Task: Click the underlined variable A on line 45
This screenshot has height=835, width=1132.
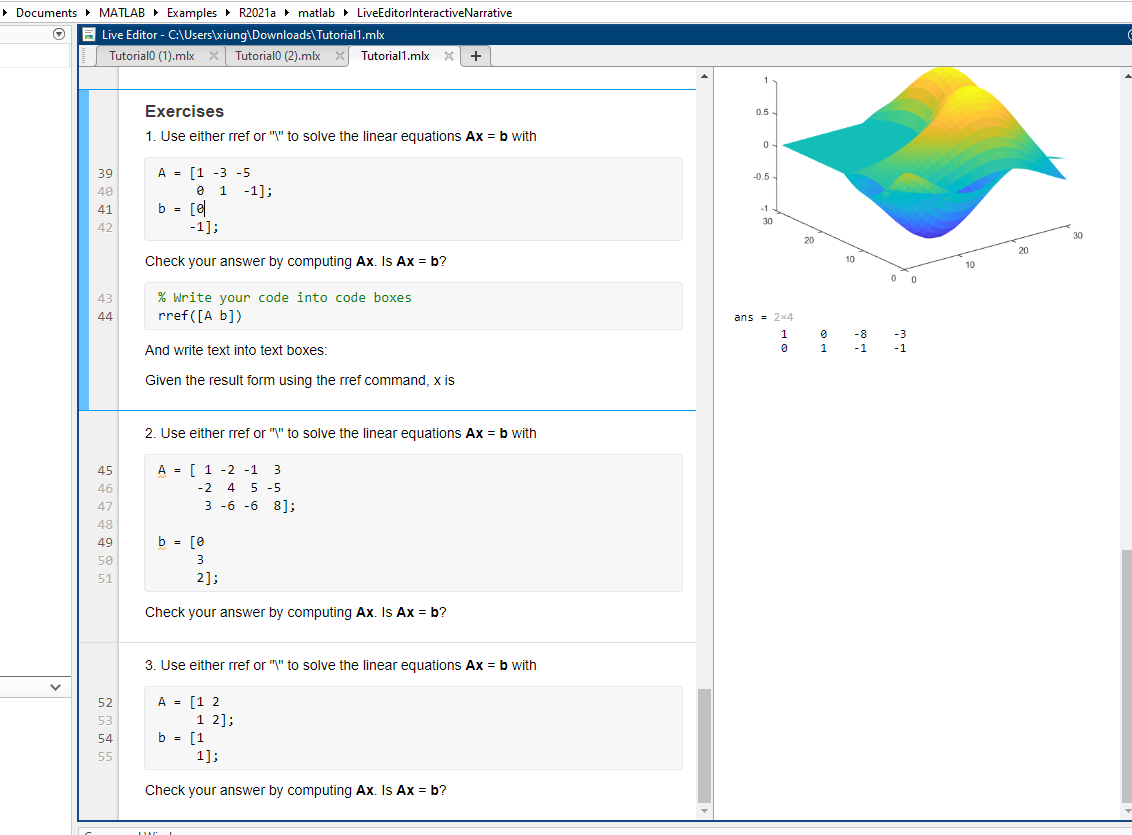Action: [x=160, y=469]
